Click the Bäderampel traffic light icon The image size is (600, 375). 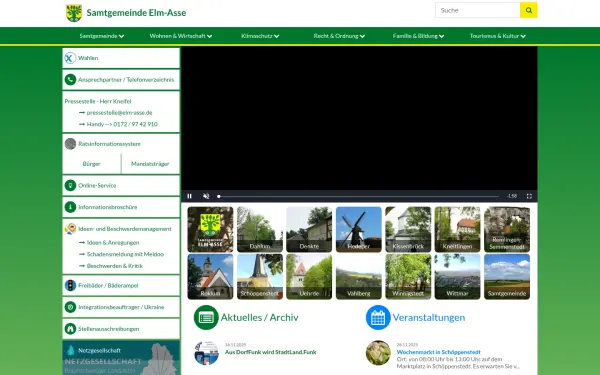pos(70,285)
